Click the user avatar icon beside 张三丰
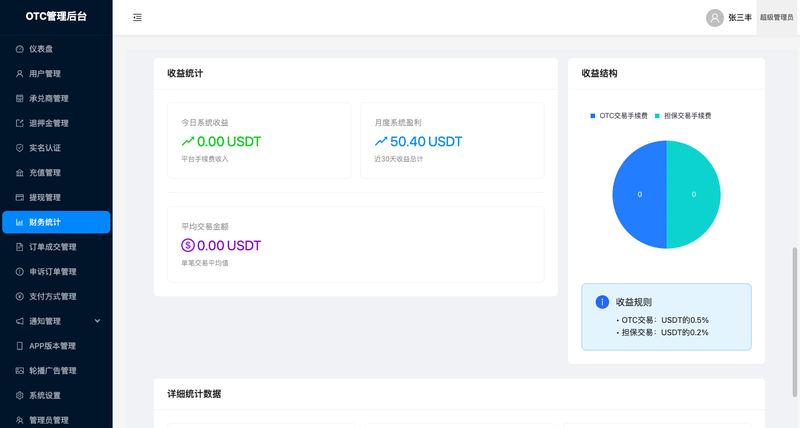800x428 pixels. (715, 18)
